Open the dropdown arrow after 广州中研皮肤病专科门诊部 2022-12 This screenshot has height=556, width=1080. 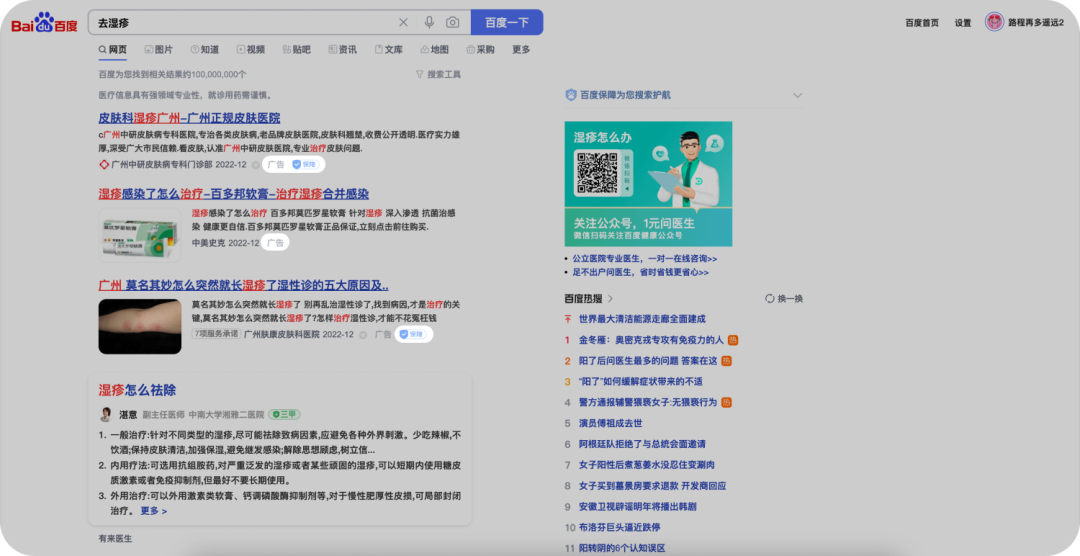click(256, 165)
